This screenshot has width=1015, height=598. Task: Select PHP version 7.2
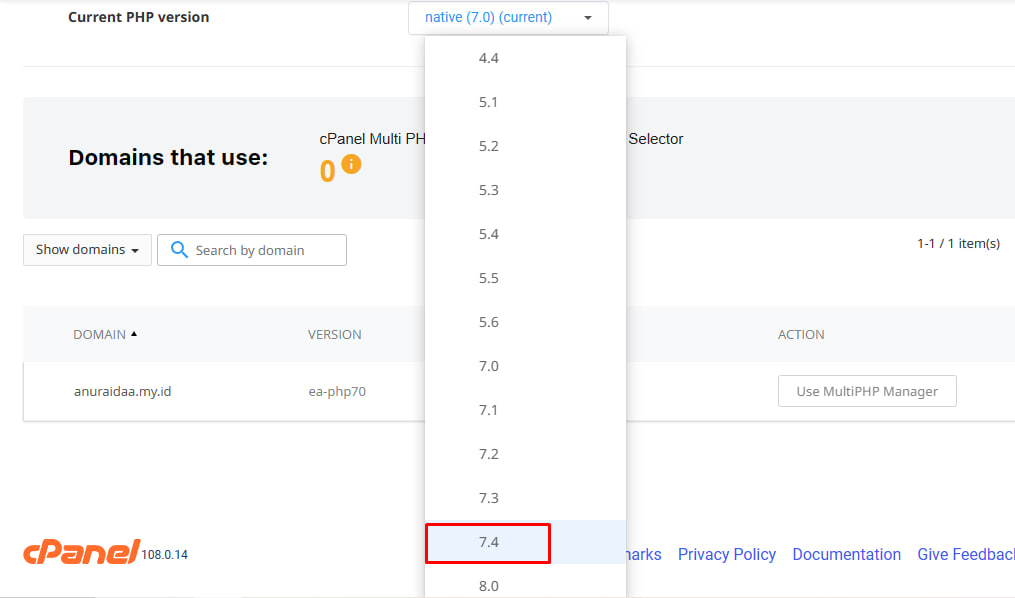[525, 454]
